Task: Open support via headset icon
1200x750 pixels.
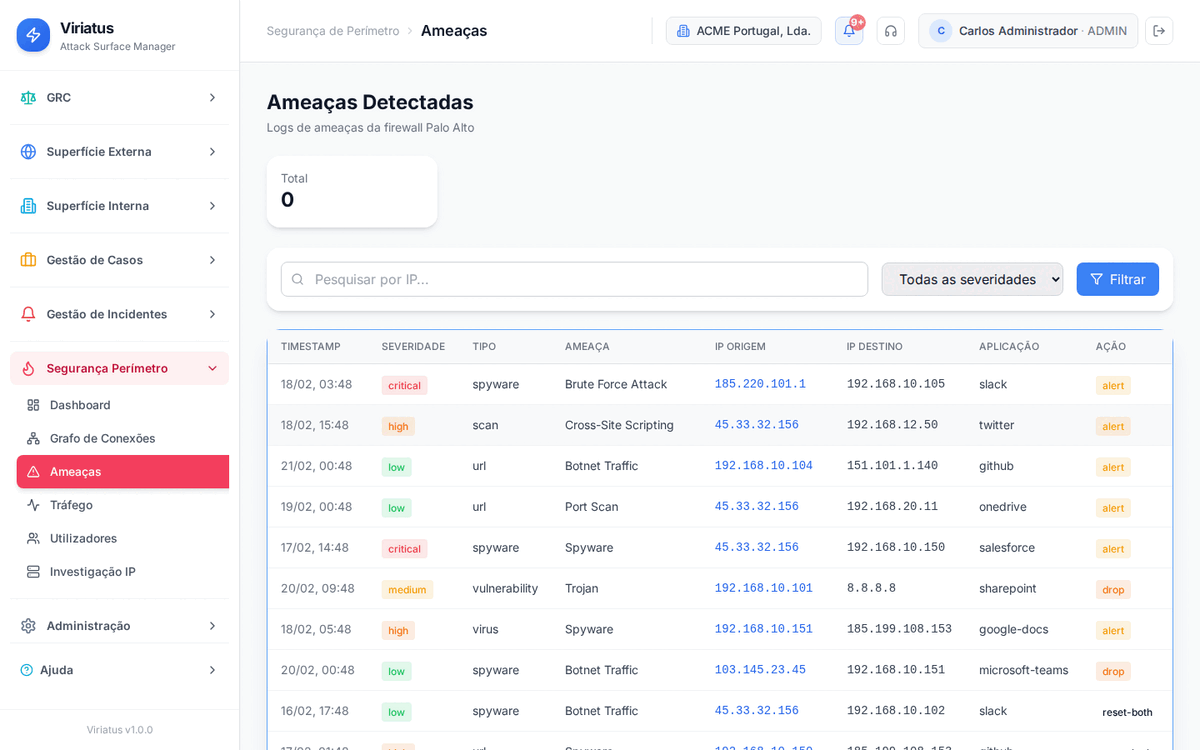Action: point(890,31)
